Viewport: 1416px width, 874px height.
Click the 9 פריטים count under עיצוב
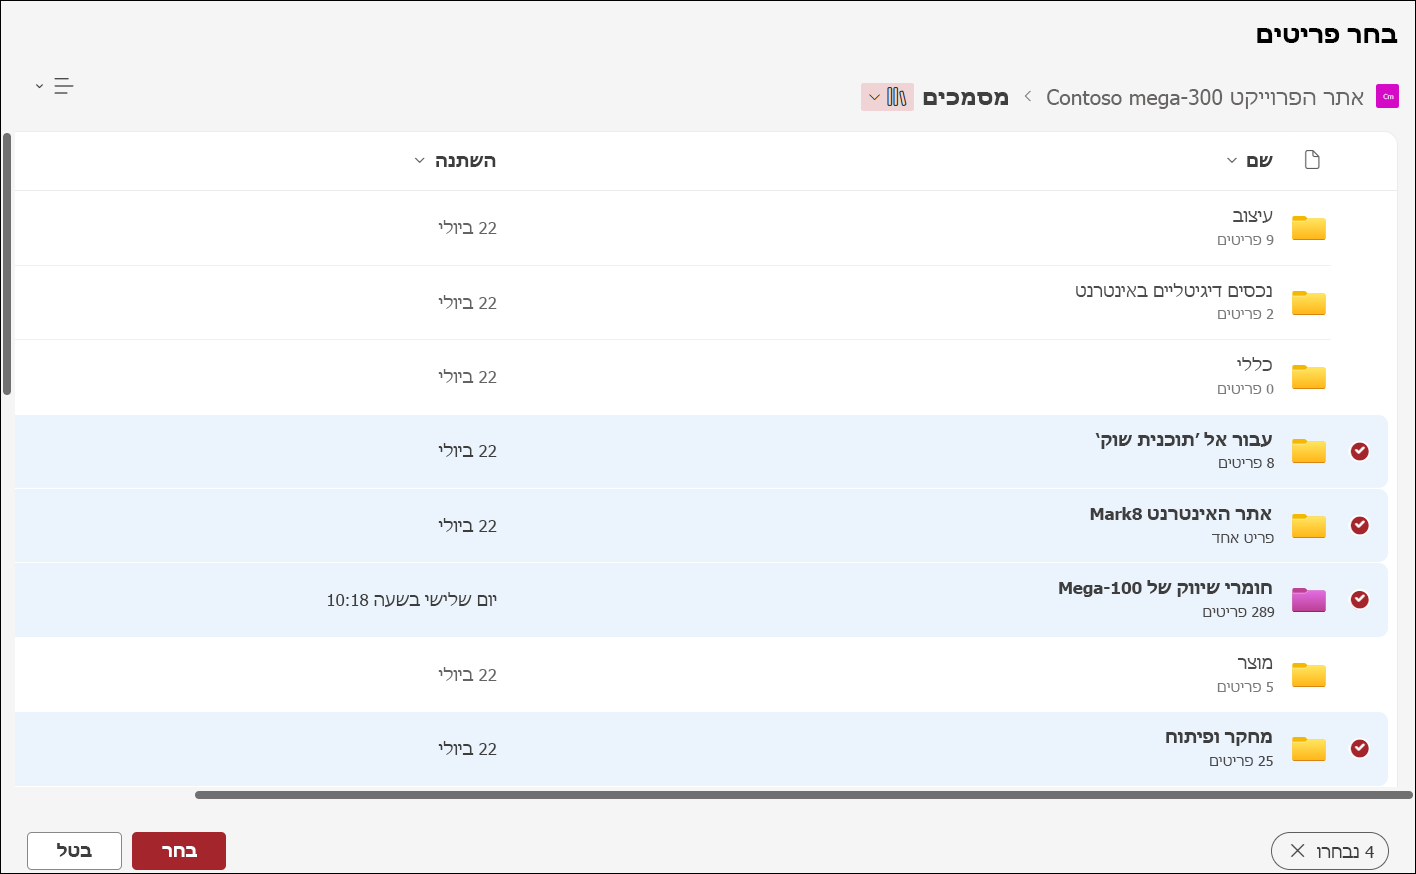[1245, 240]
